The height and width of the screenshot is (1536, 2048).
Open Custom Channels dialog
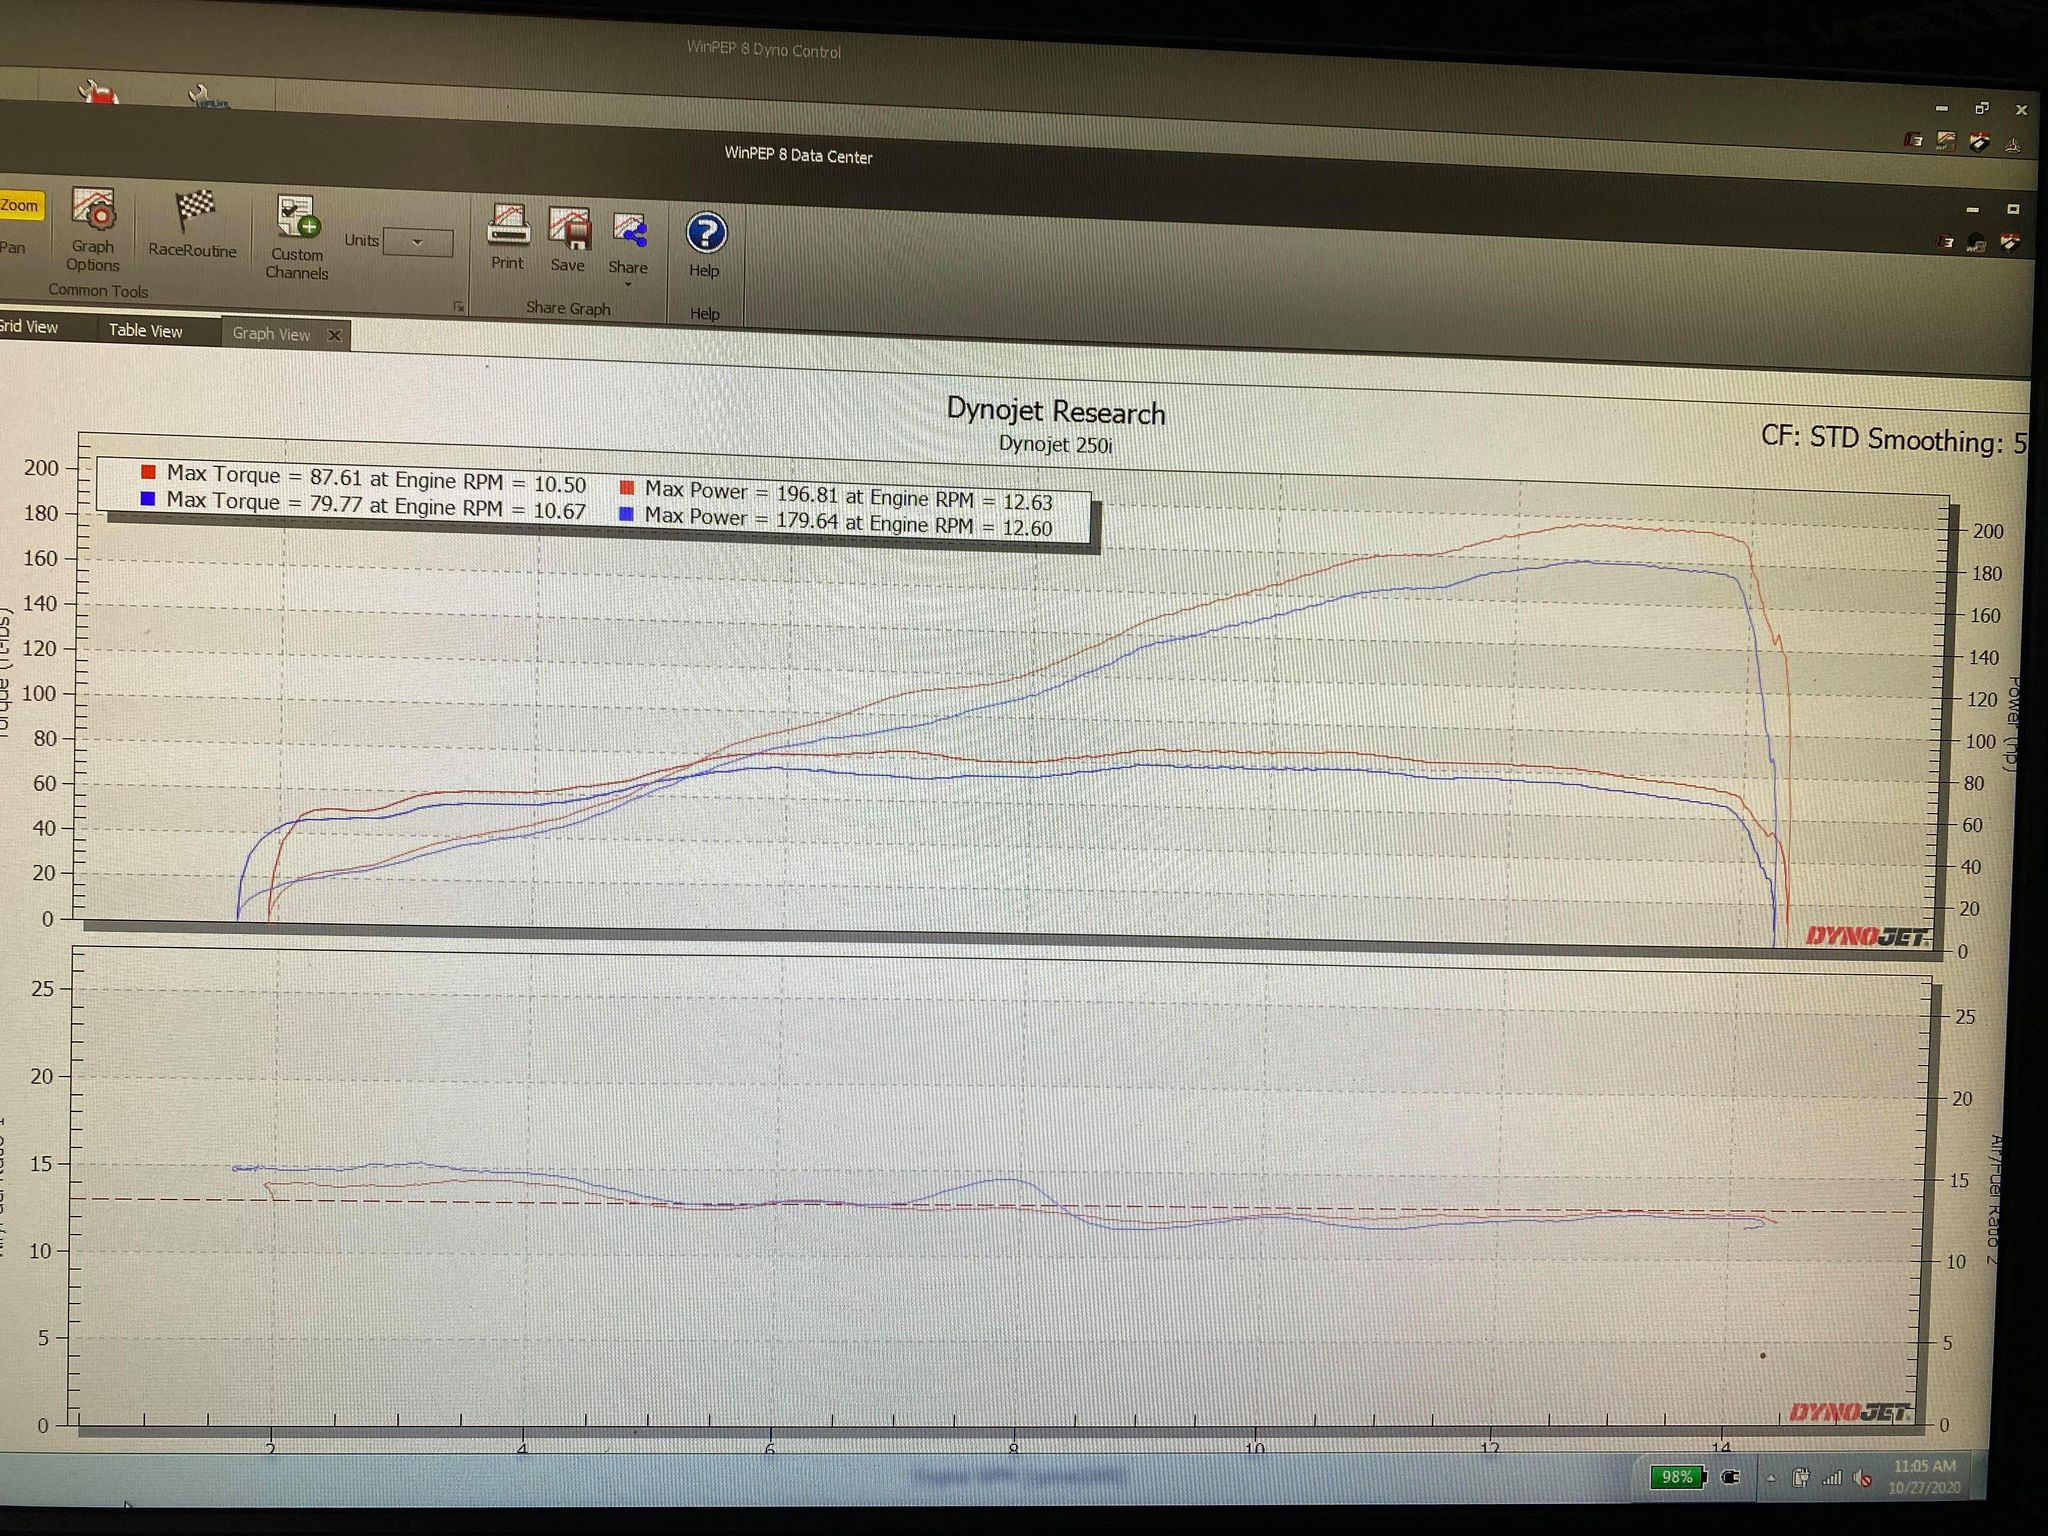click(297, 238)
